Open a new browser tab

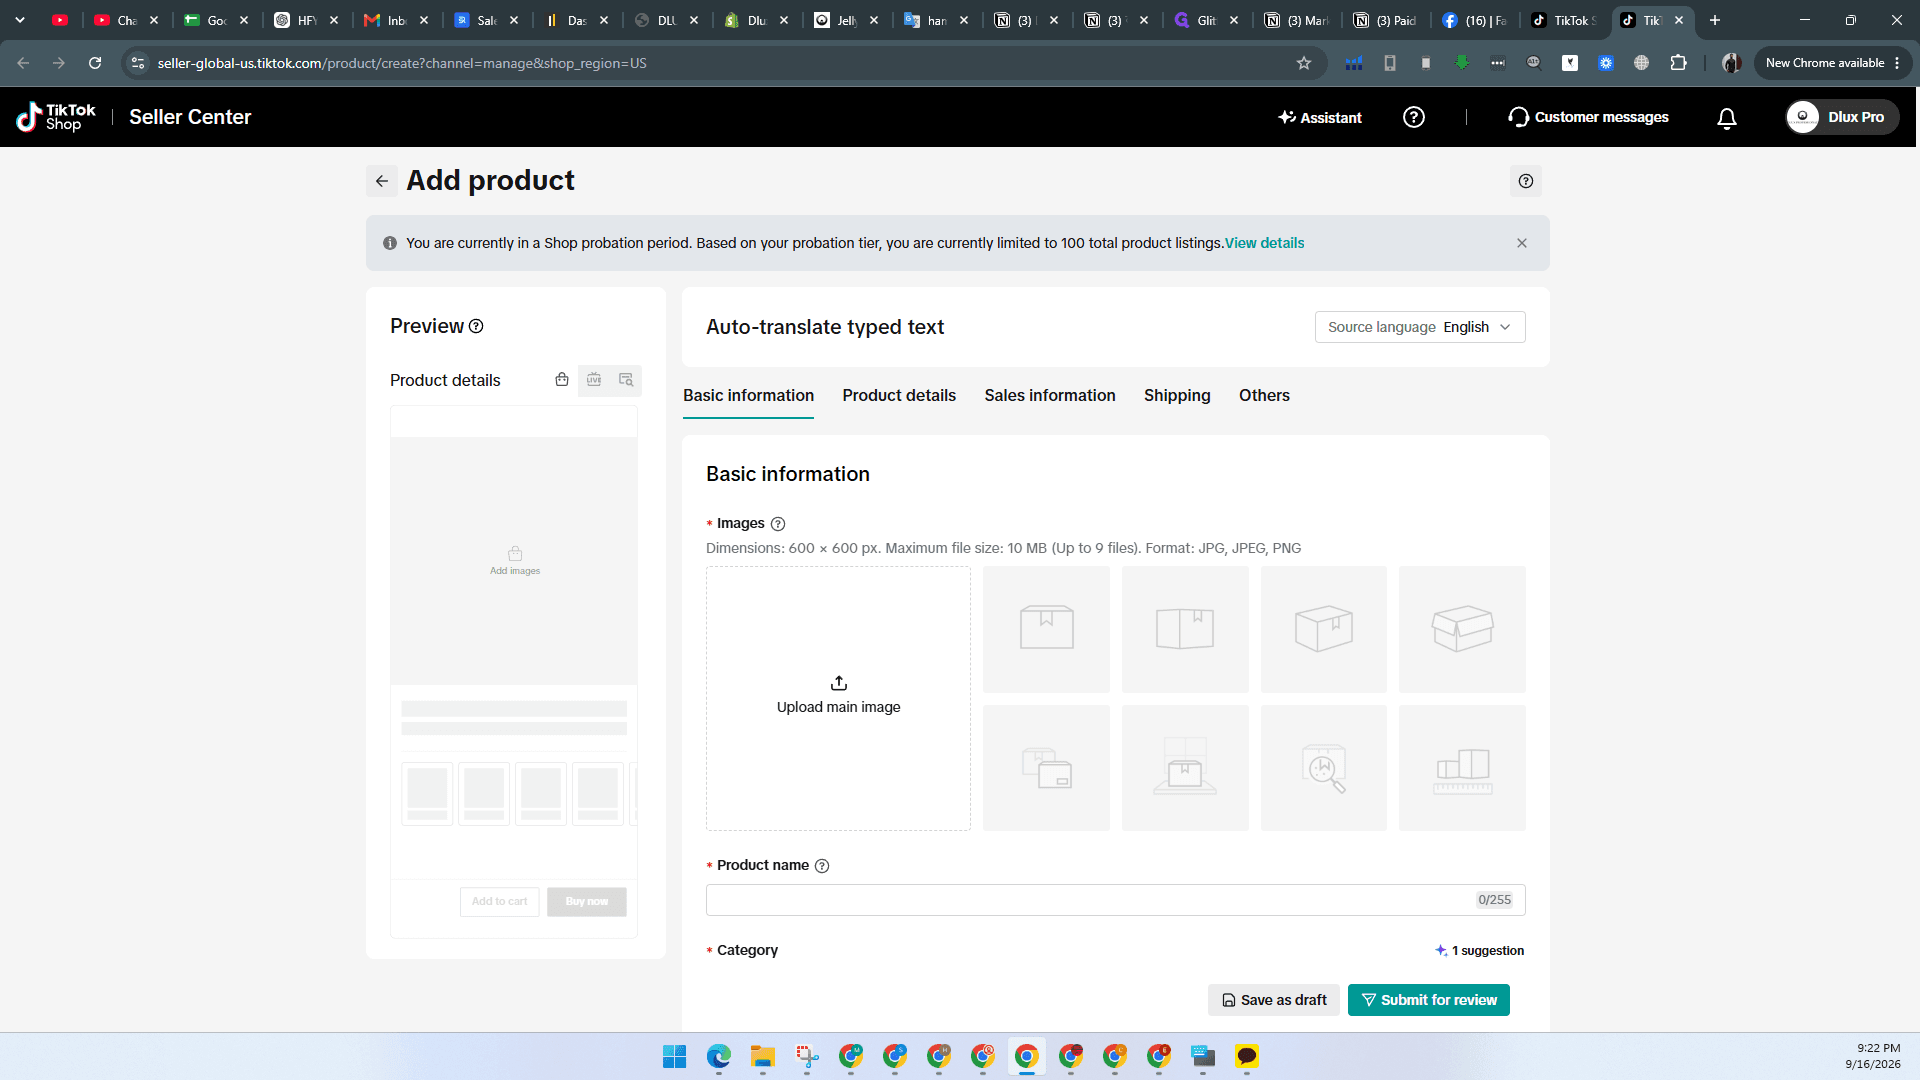point(1714,20)
